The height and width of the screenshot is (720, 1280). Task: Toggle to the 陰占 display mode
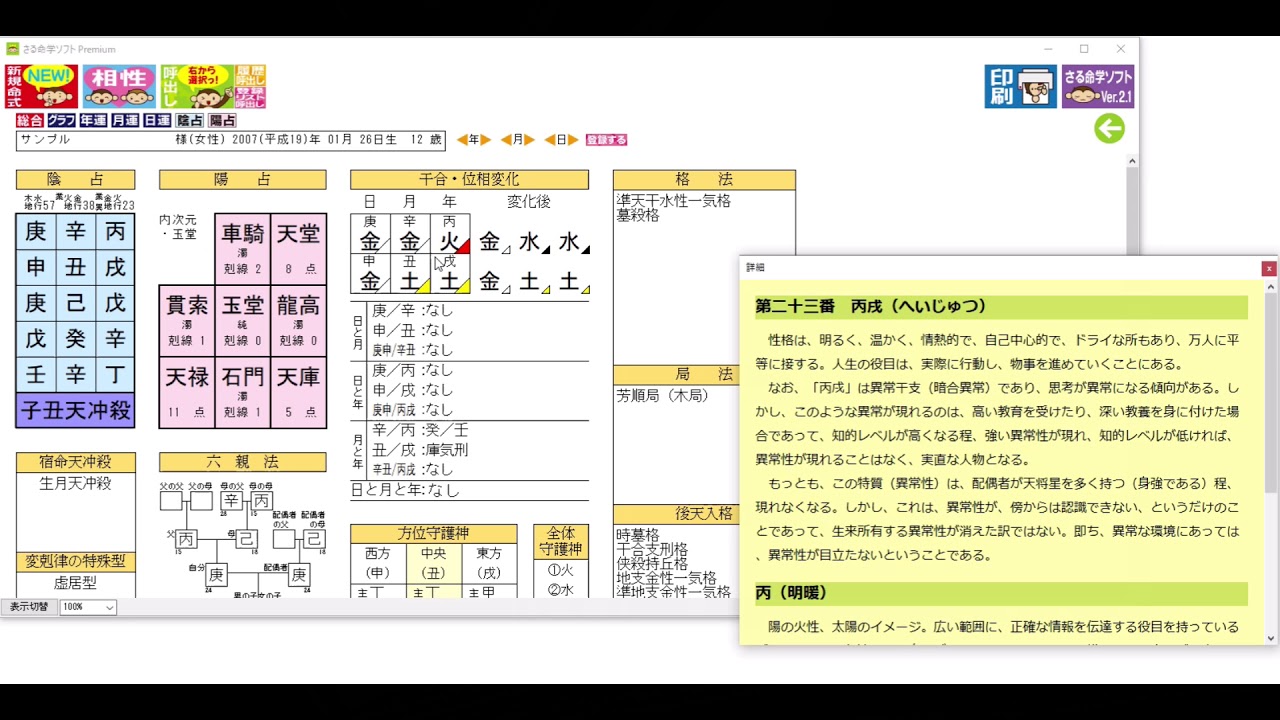[x=190, y=120]
